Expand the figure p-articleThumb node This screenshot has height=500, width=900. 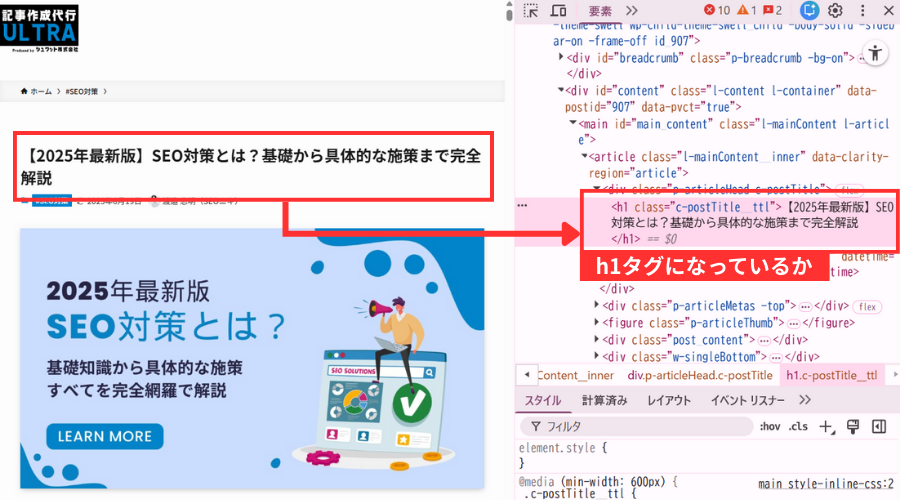[596, 322]
